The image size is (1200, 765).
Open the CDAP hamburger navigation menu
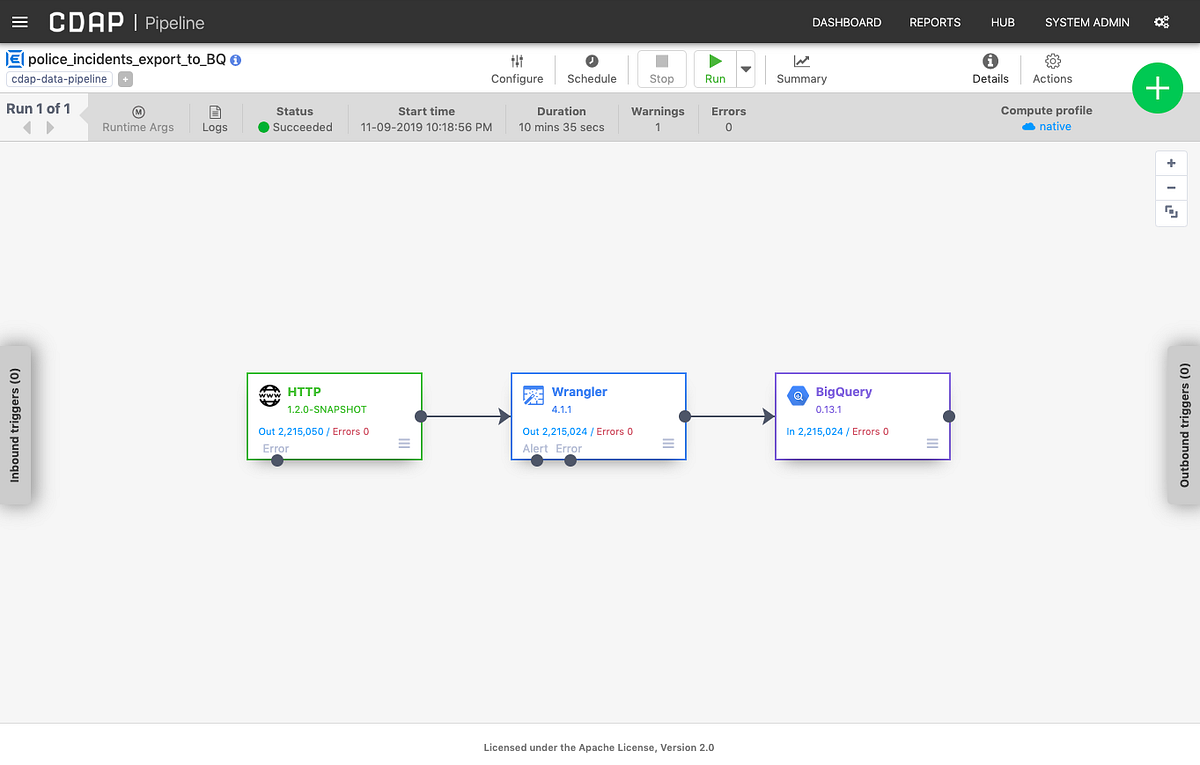tap(20, 21)
